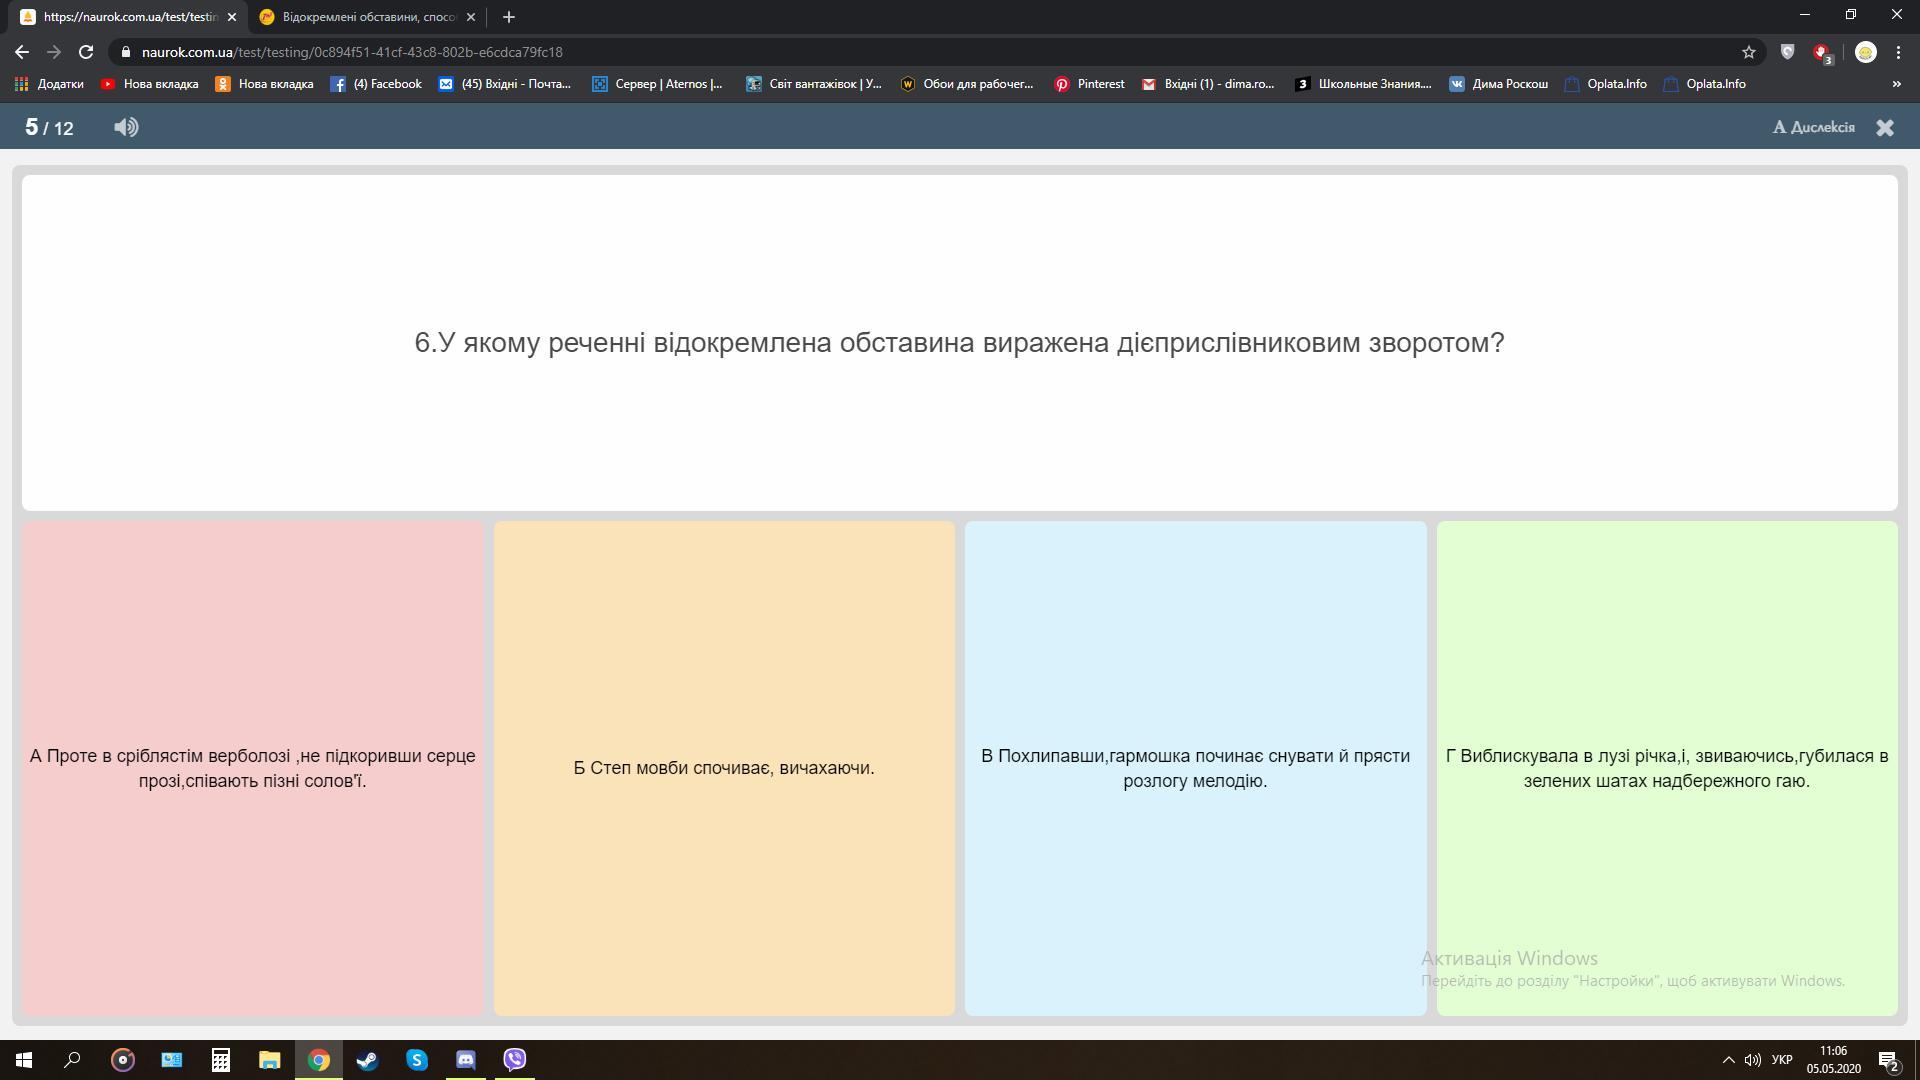
Task: Select answer Г Виблискувала в лузі річка
Action: pos(1667,768)
